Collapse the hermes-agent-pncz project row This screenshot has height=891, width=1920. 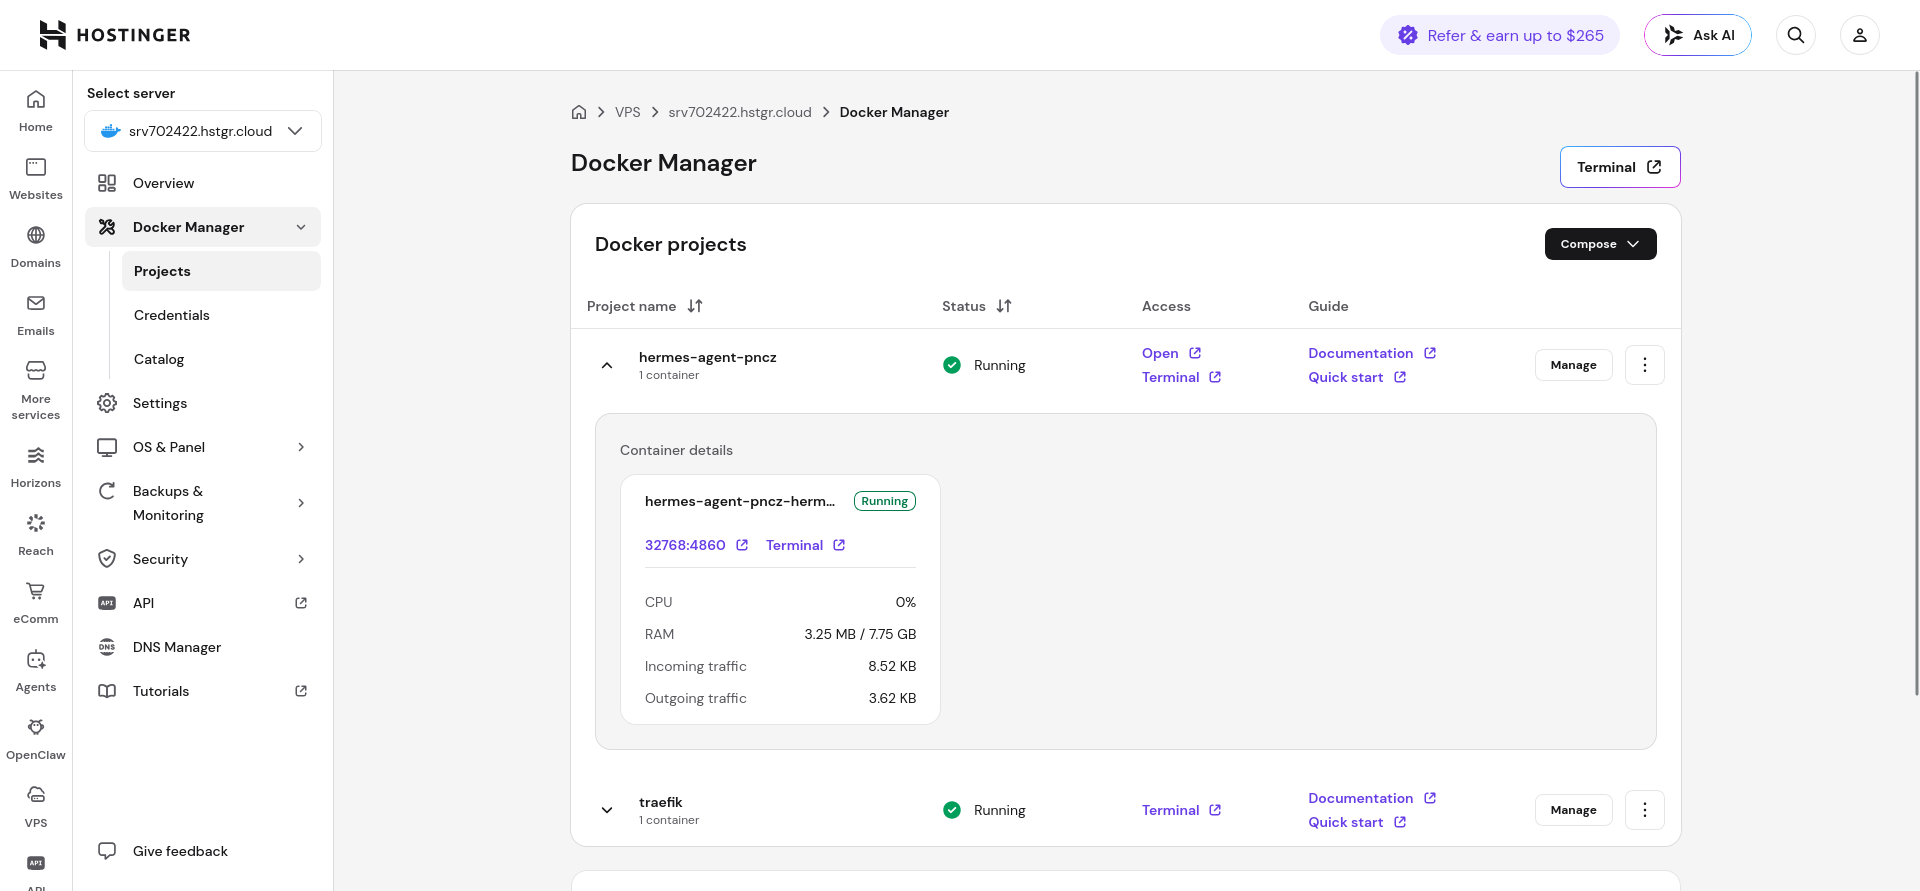point(607,365)
